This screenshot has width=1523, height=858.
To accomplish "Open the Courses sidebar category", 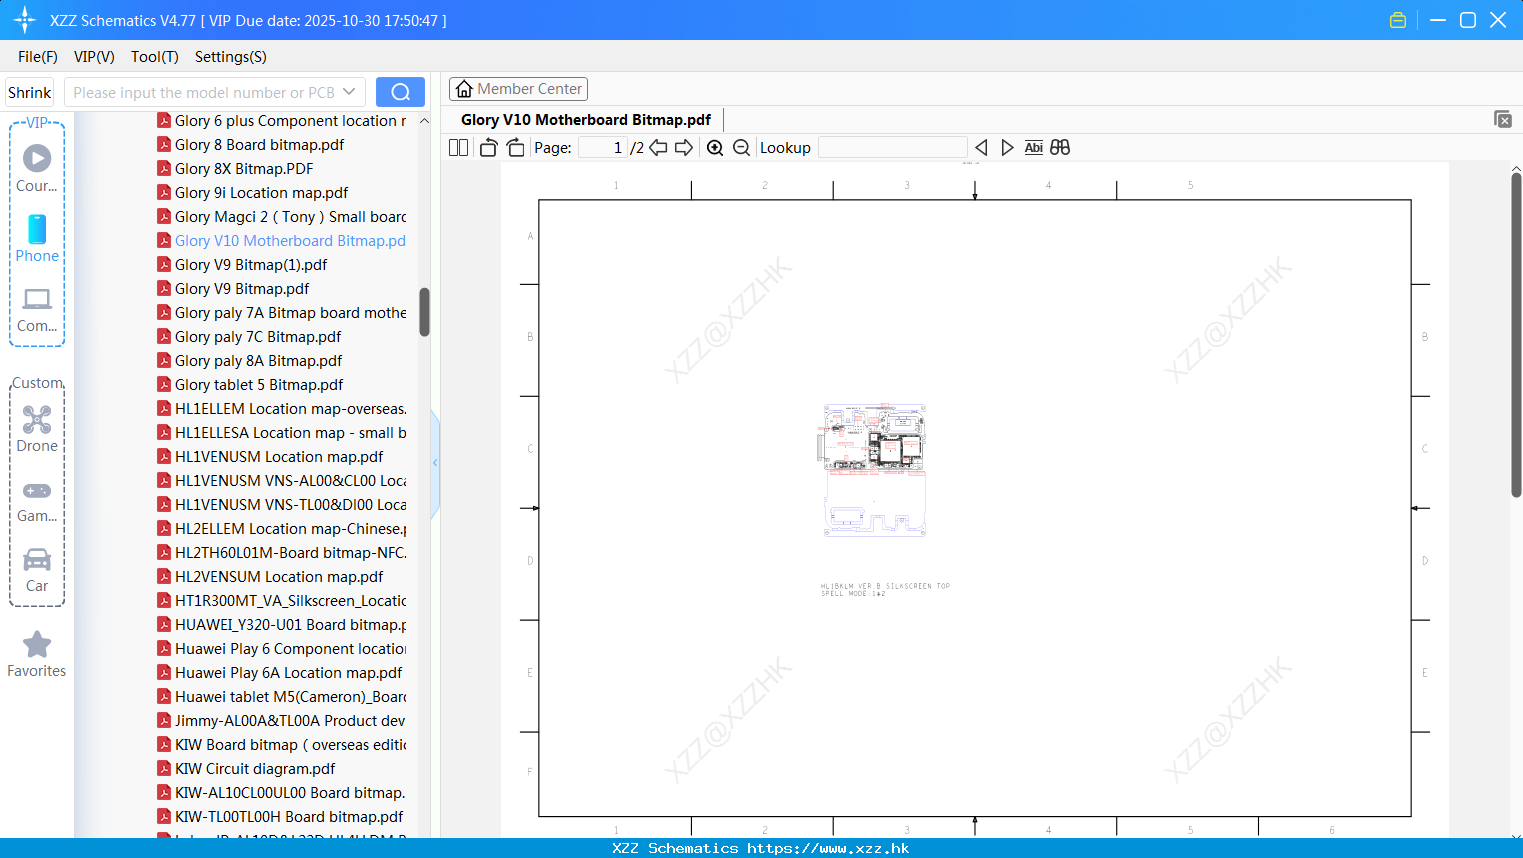I will 37,168.
